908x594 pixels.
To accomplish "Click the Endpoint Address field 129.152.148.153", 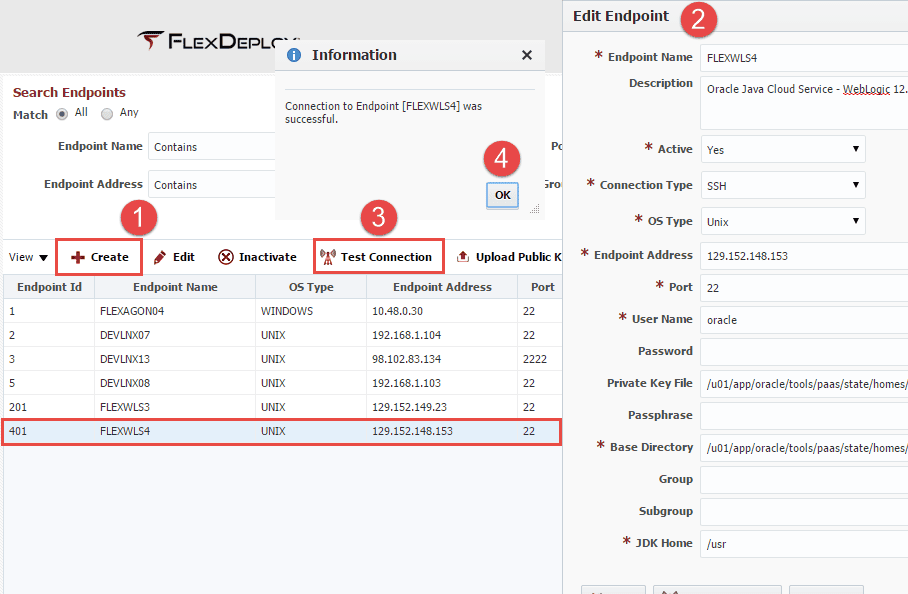I will pyautogui.click(x=804, y=256).
